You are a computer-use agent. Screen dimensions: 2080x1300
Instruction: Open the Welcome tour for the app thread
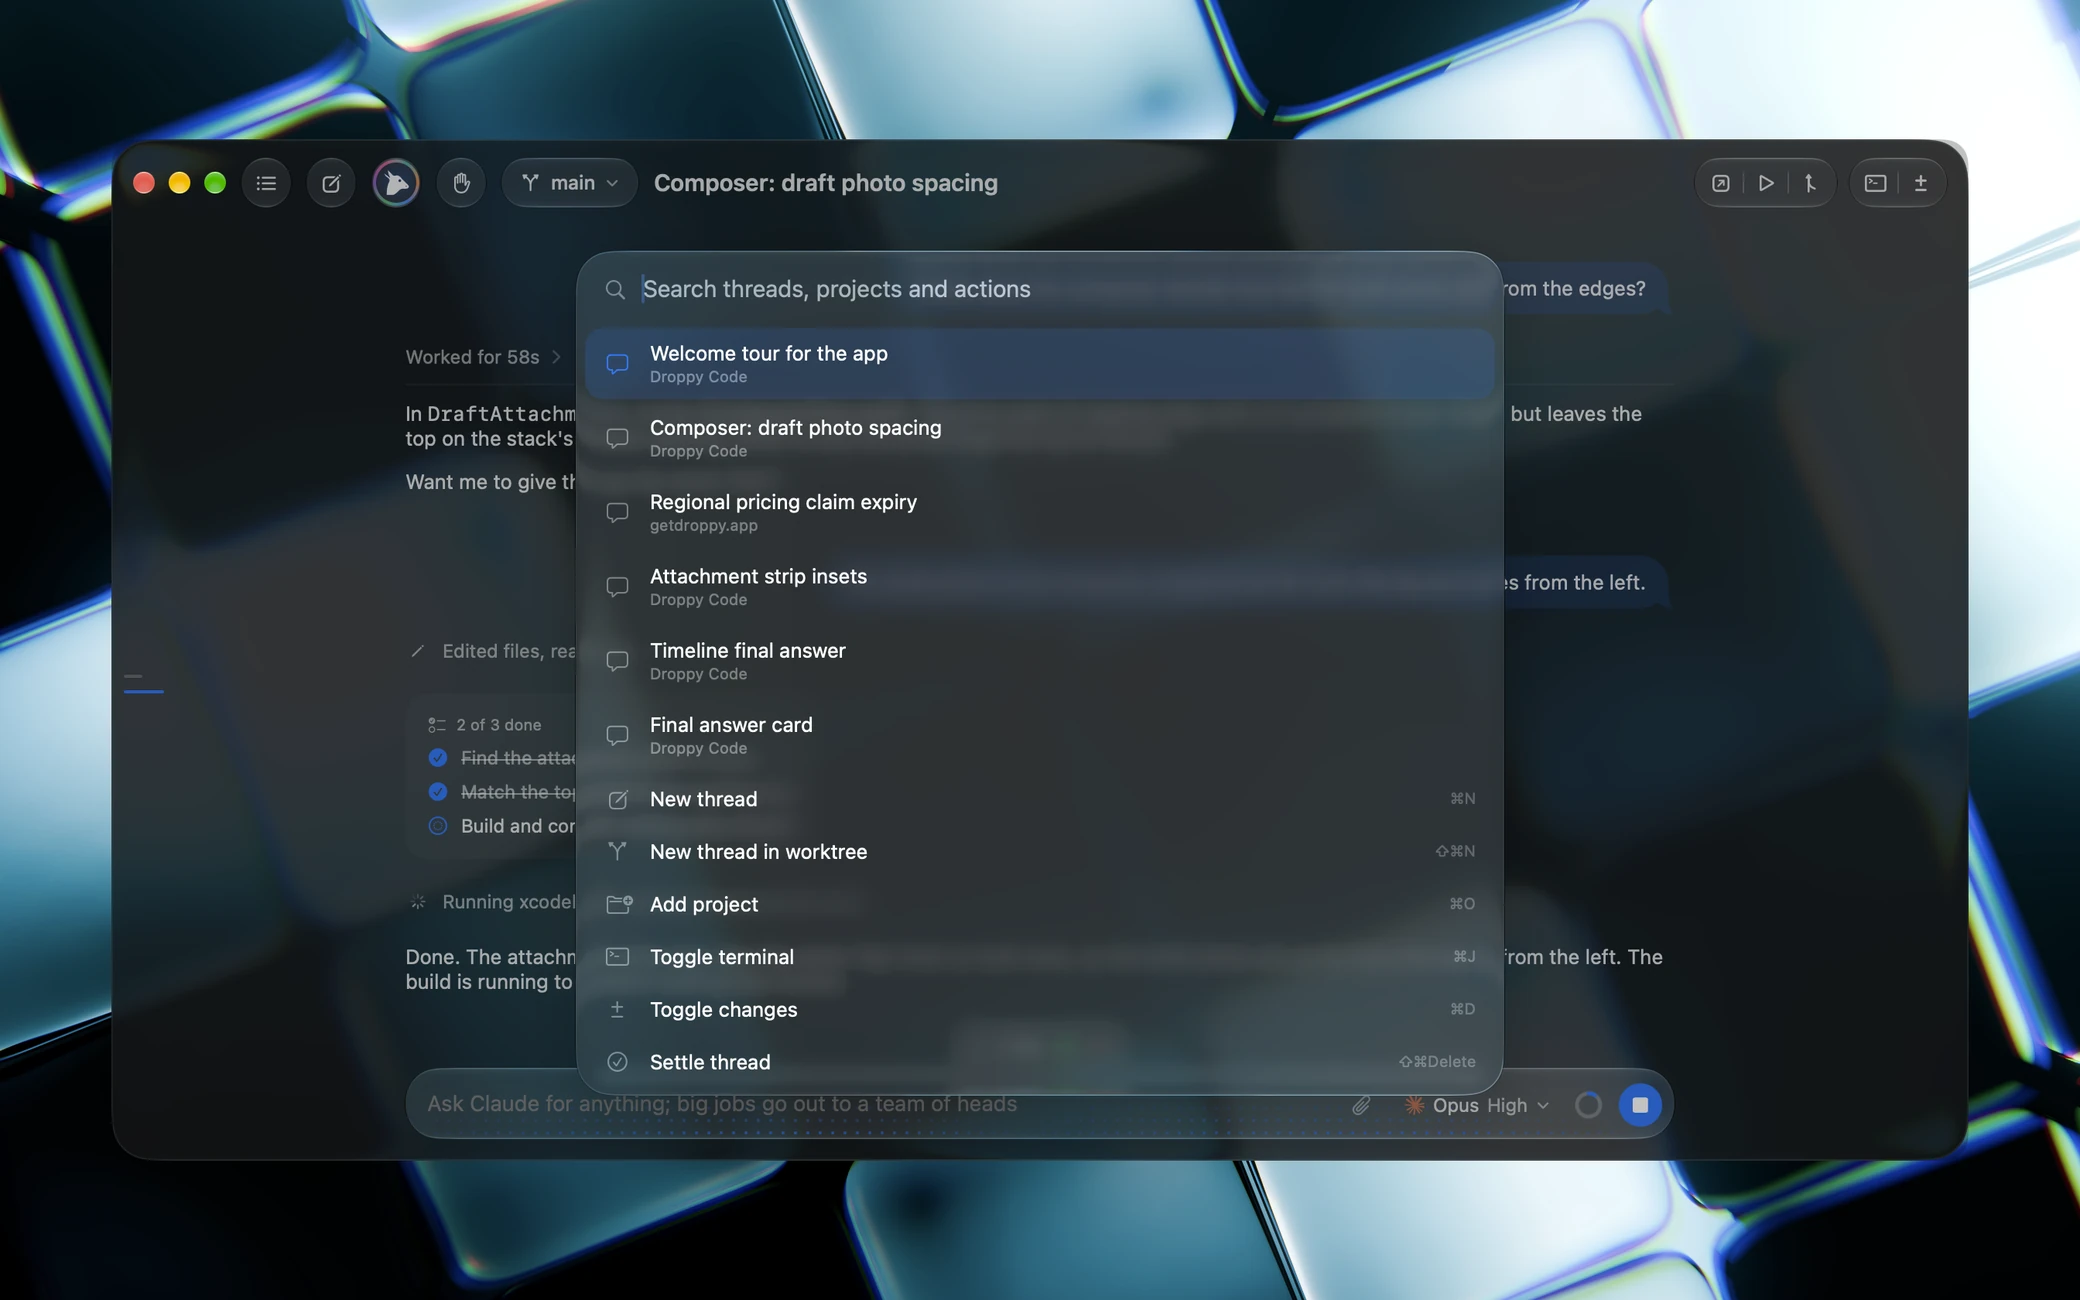pos(1039,364)
